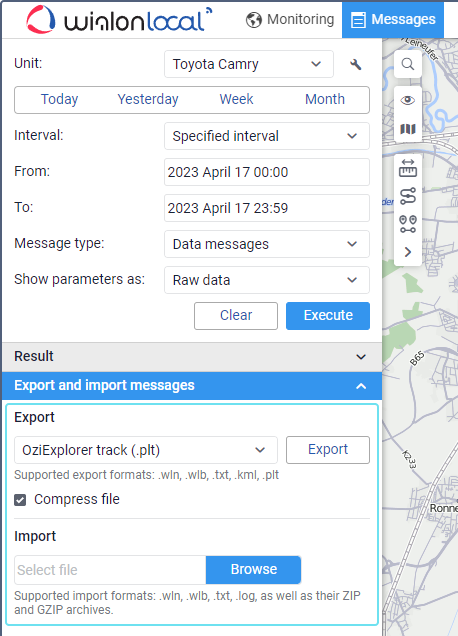Click the From date input field
The height and width of the screenshot is (636, 458).
pyautogui.click(x=267, y=172)
